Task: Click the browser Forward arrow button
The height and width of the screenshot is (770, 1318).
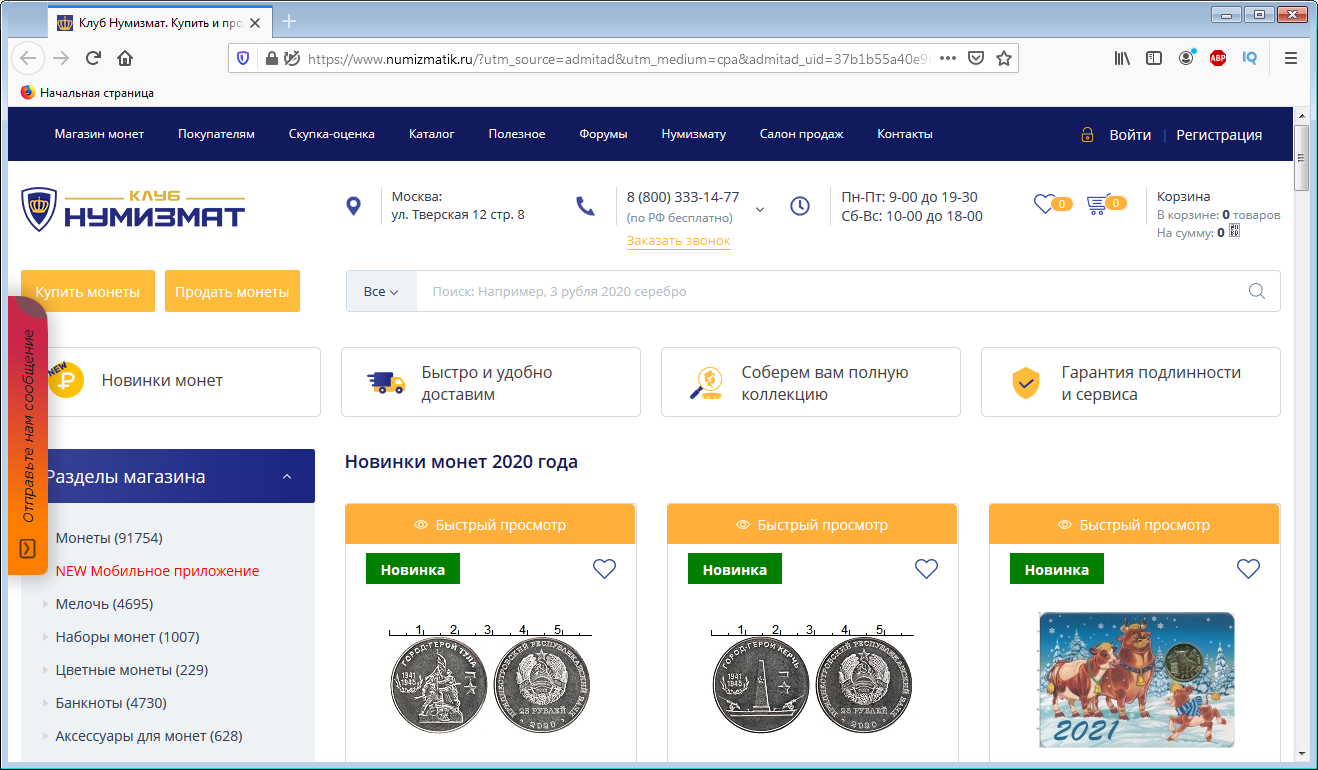Action: point(61,58)
